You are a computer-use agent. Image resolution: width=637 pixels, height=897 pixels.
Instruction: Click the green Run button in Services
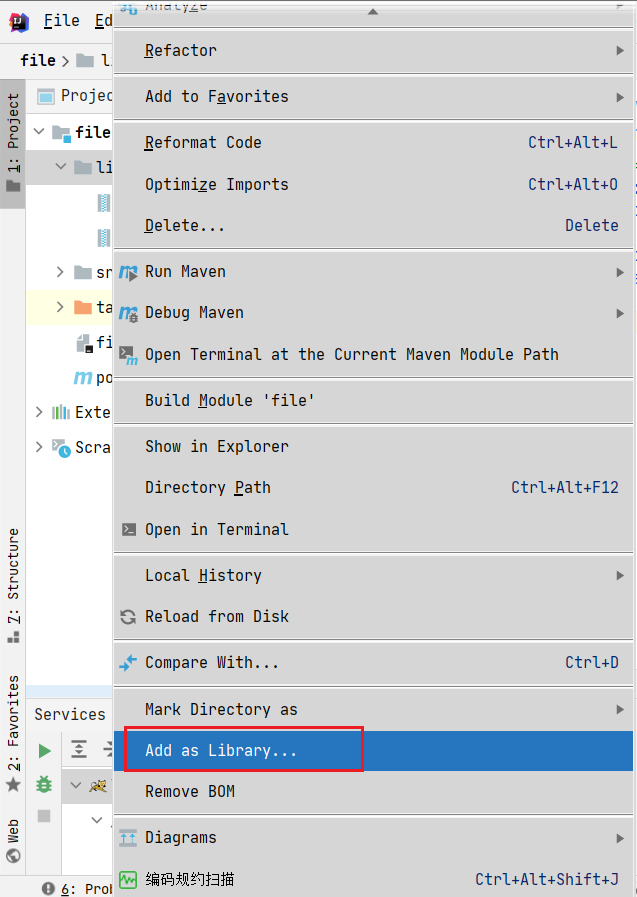click(x=44, y=750)
